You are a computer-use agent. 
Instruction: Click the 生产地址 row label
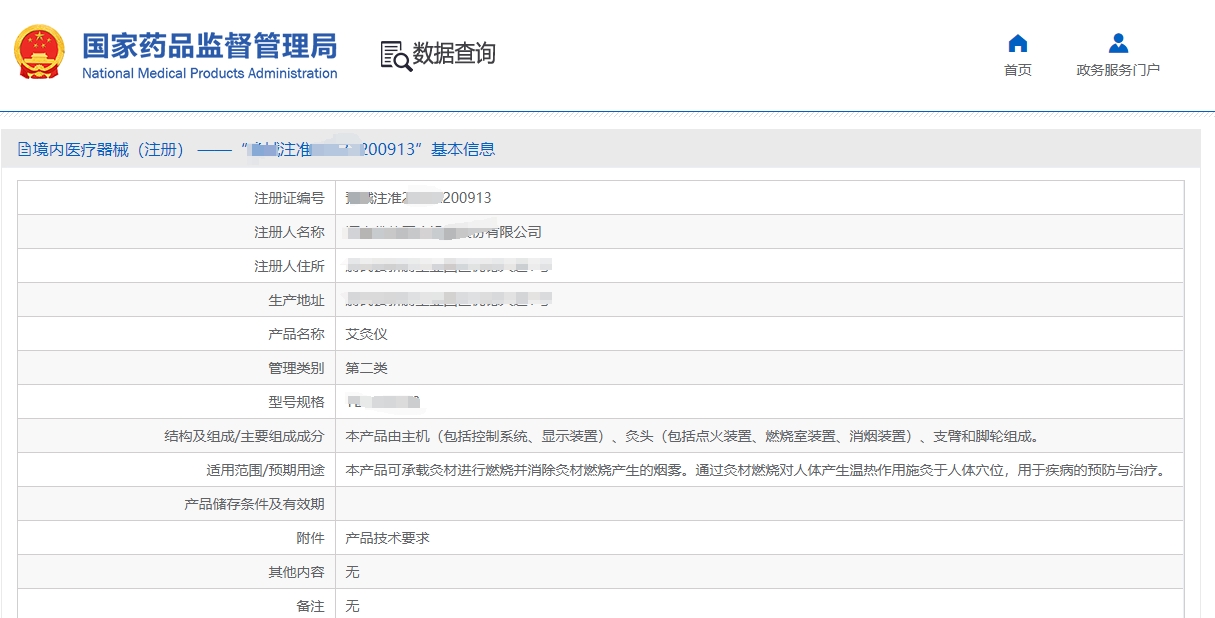pos(296,300)
